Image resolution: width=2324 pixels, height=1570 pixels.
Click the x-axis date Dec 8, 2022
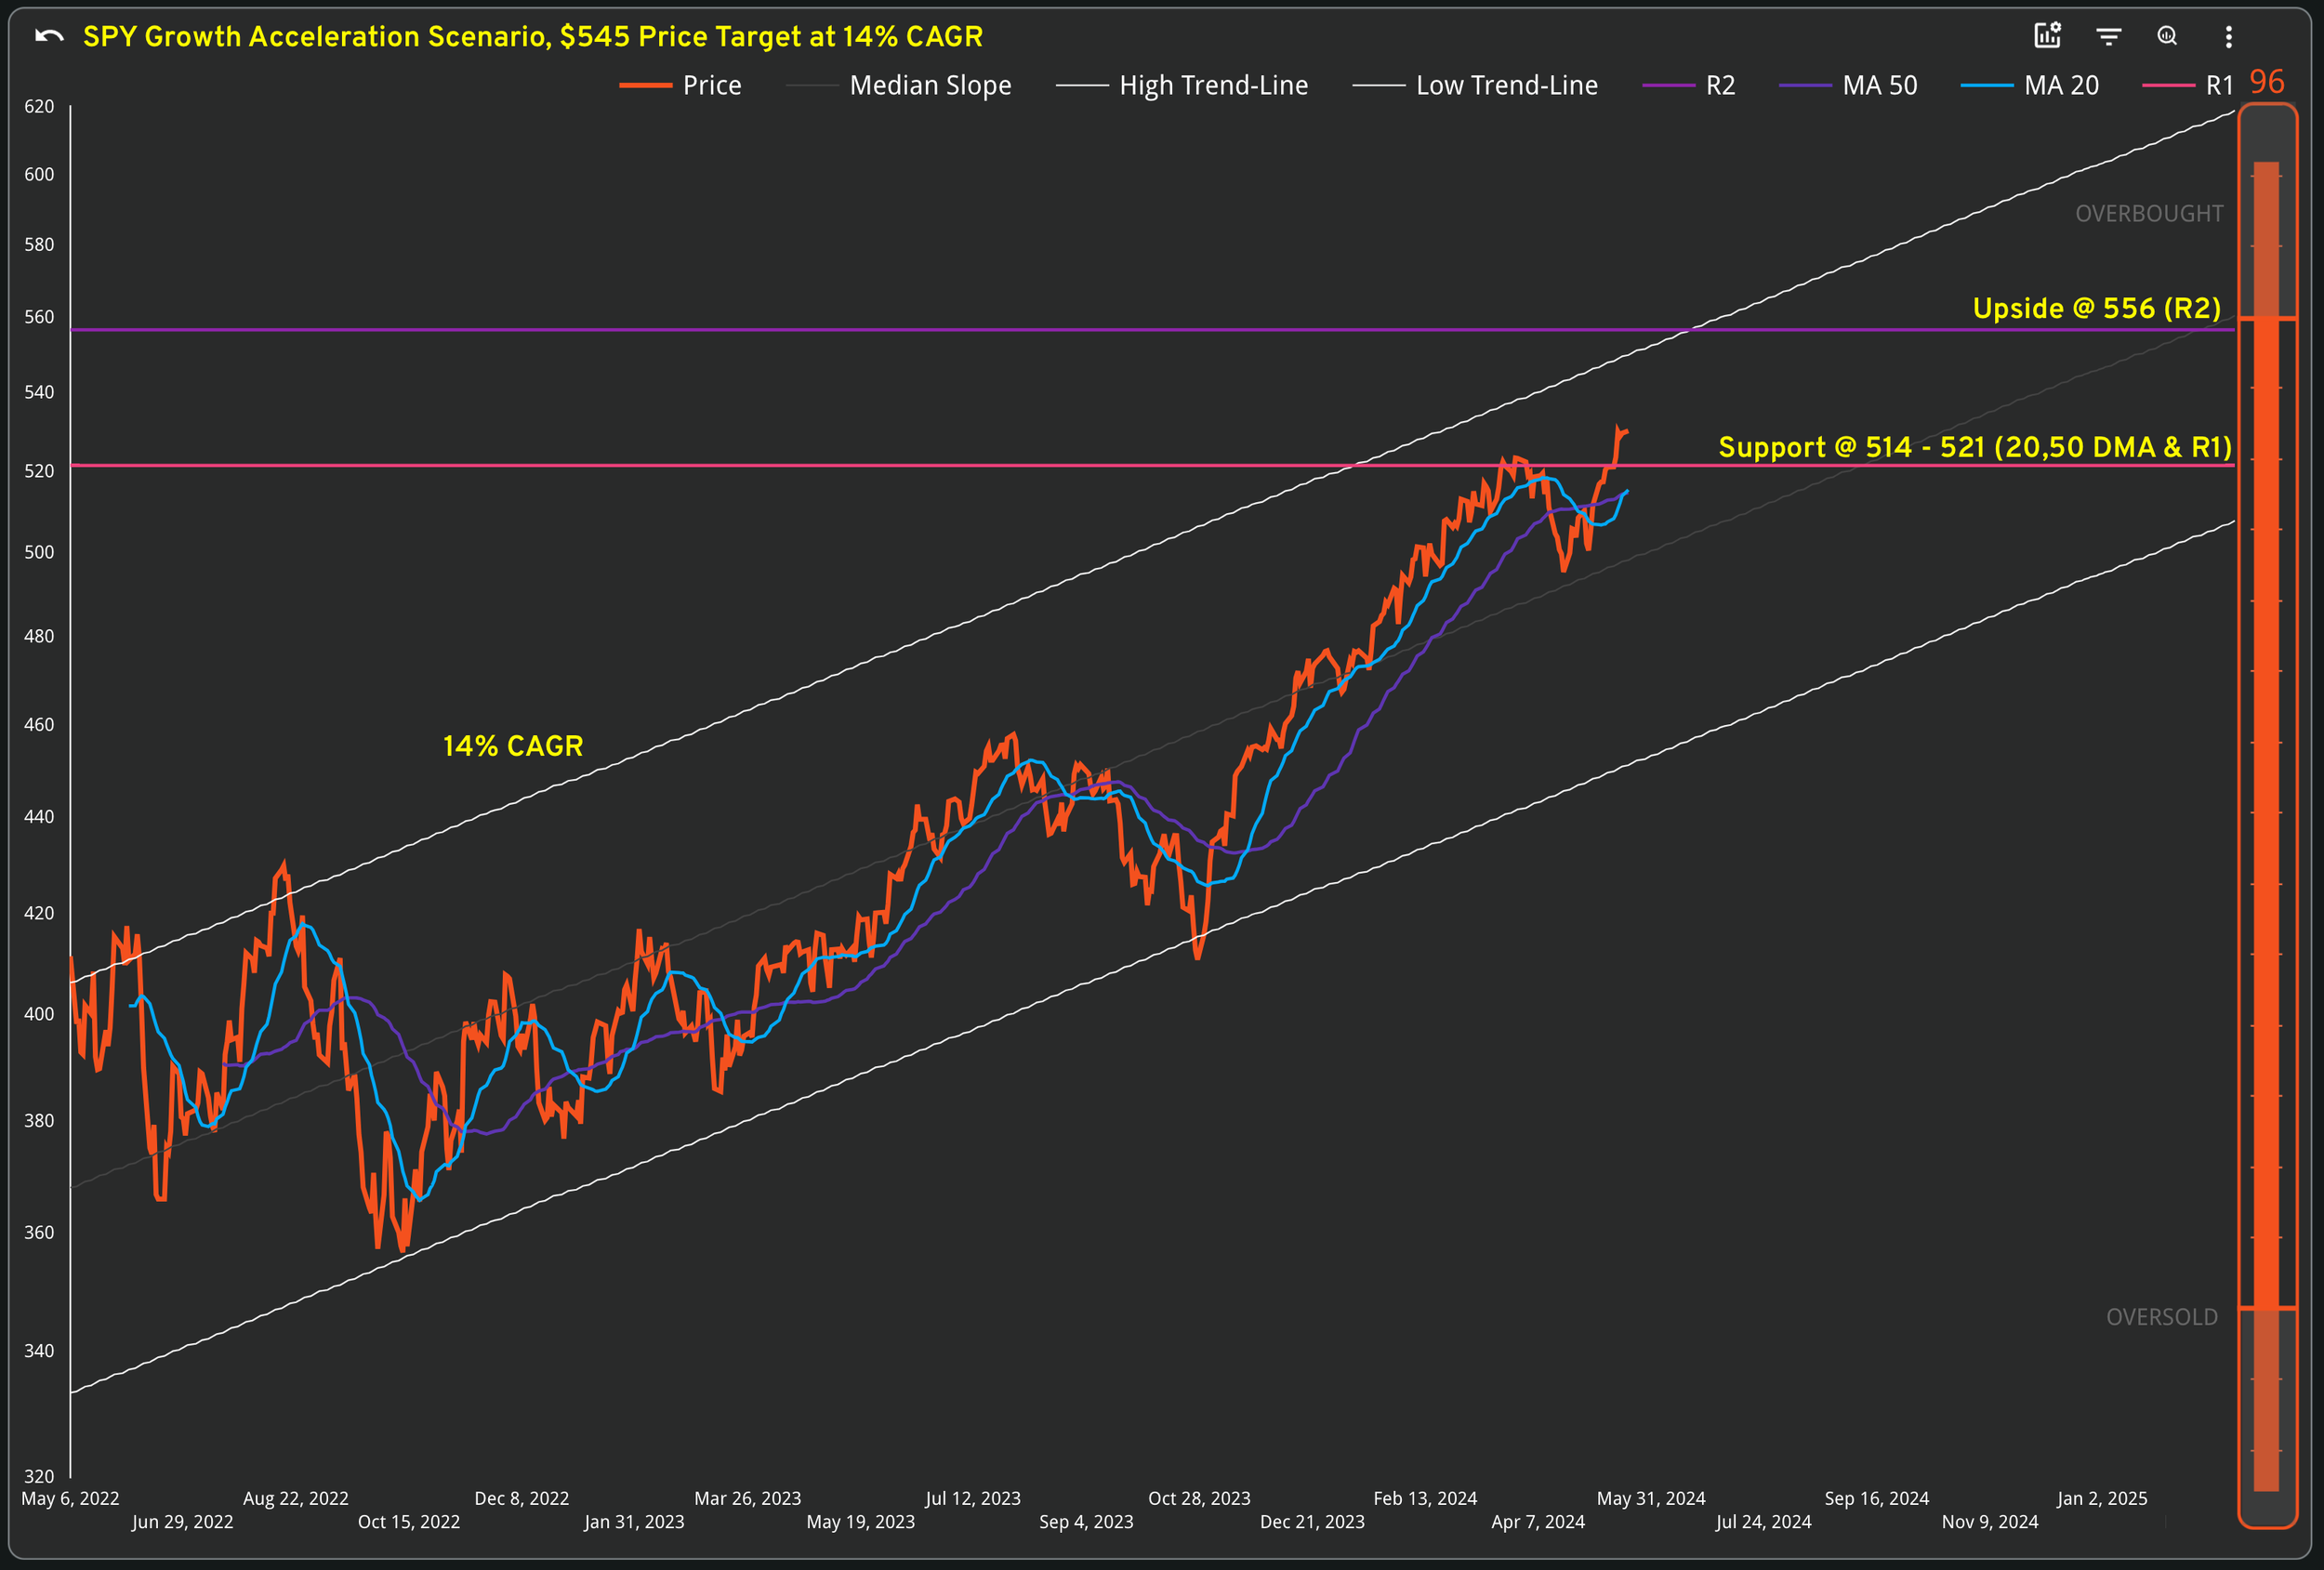(x=522, y=1498)
